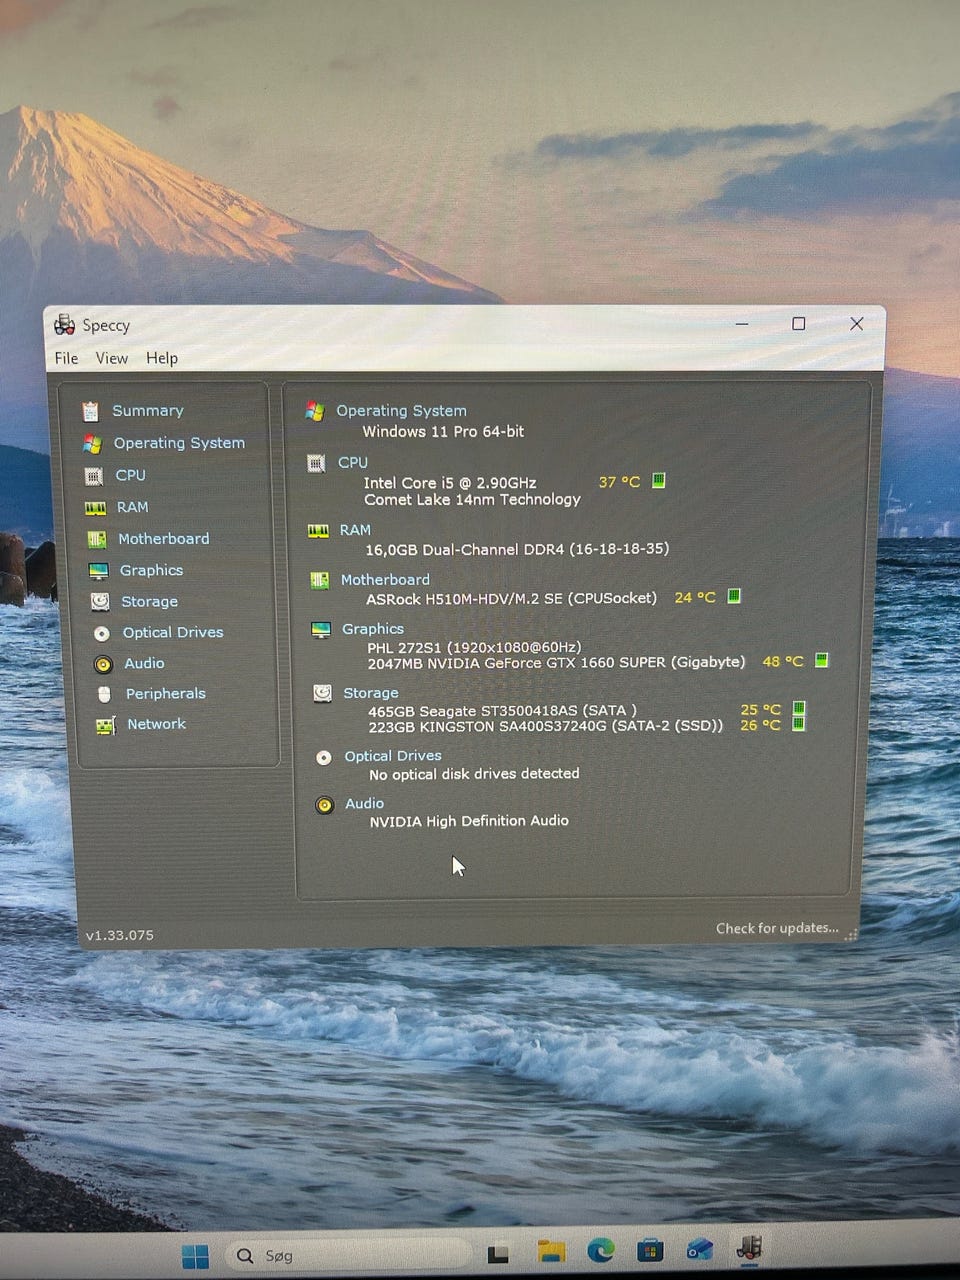Click the Check for updates link

(x=777, y=928)
